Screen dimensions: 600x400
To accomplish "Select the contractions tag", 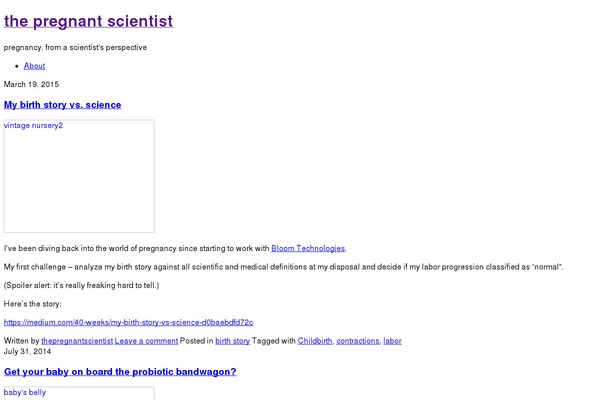I will 358,341.
